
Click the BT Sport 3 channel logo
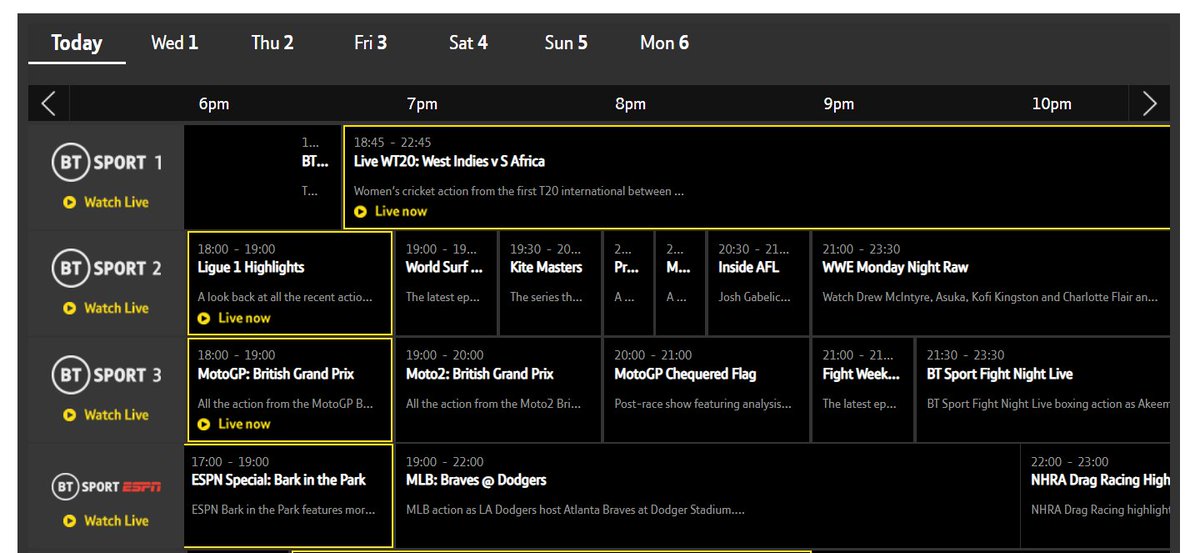tap(107, 375)
